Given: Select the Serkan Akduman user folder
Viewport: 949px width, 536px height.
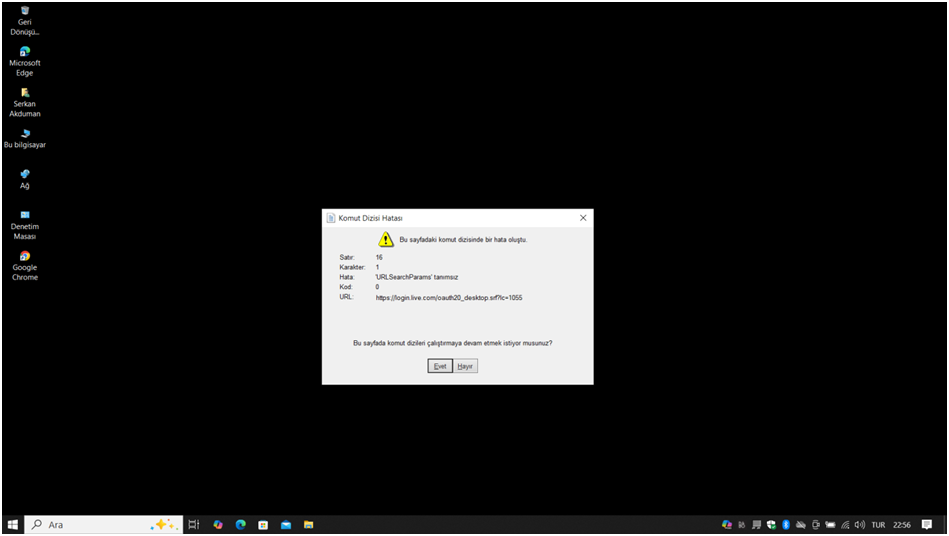Looking at the screenshot, I should click(x=24, y=102).
